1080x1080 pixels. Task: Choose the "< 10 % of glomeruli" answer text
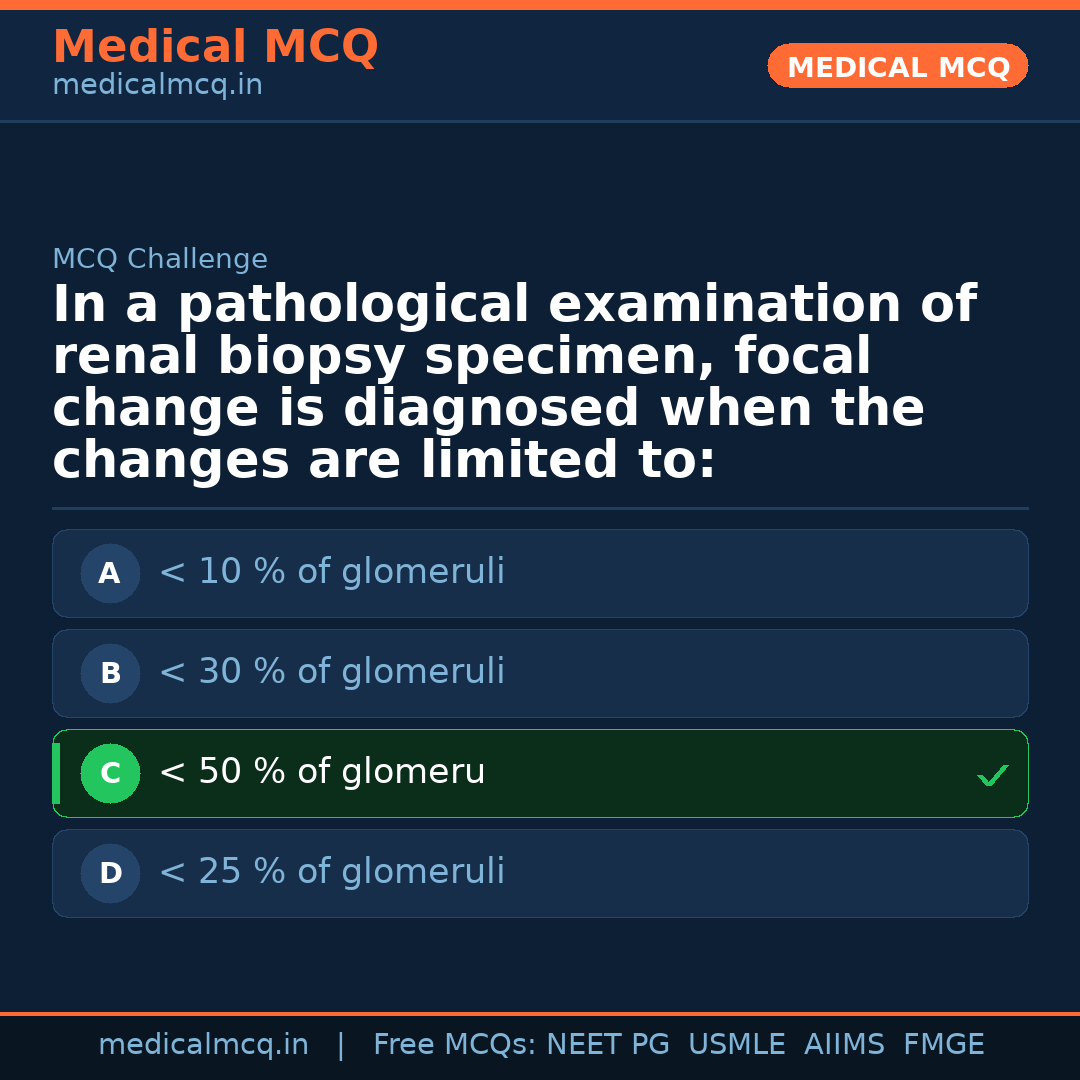(x=331, y=572)
